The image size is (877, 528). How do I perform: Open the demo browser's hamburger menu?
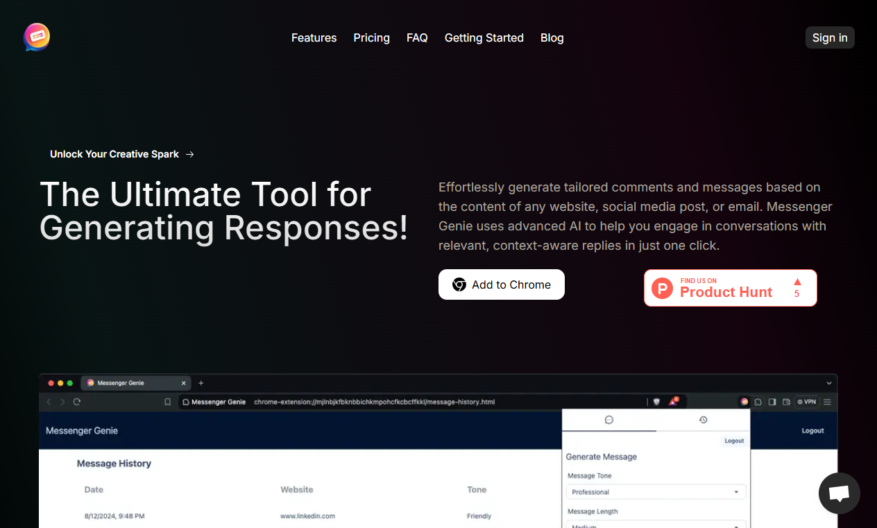coord(827,402)
